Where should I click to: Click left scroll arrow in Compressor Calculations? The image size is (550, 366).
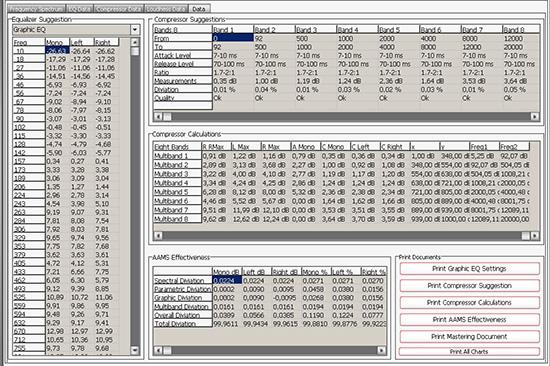[158, 235]
